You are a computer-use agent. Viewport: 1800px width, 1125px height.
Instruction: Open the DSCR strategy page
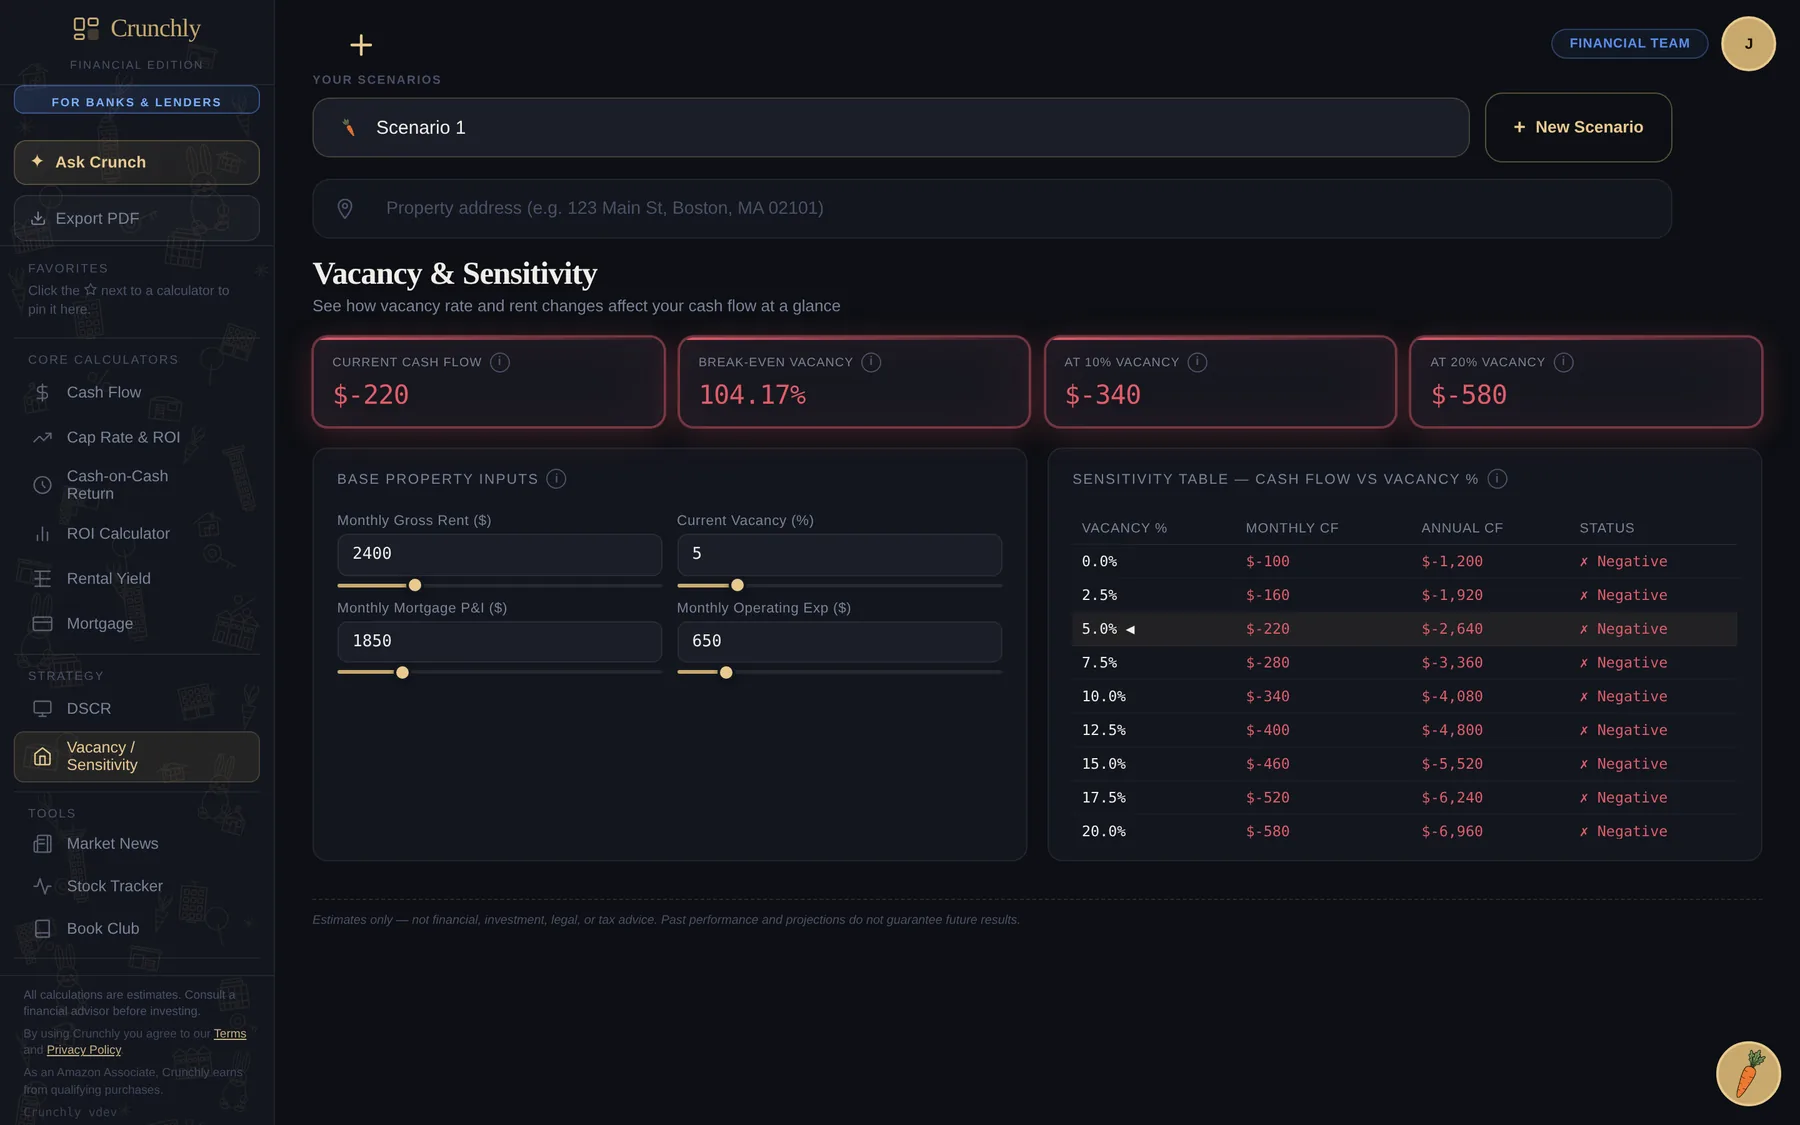136,709
